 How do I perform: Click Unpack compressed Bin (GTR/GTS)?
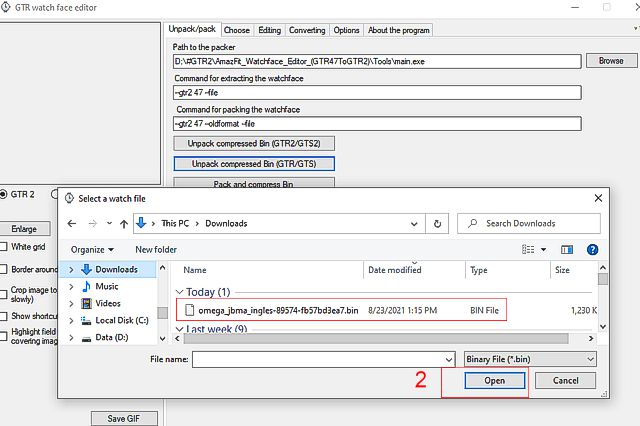tap(254, 164)
